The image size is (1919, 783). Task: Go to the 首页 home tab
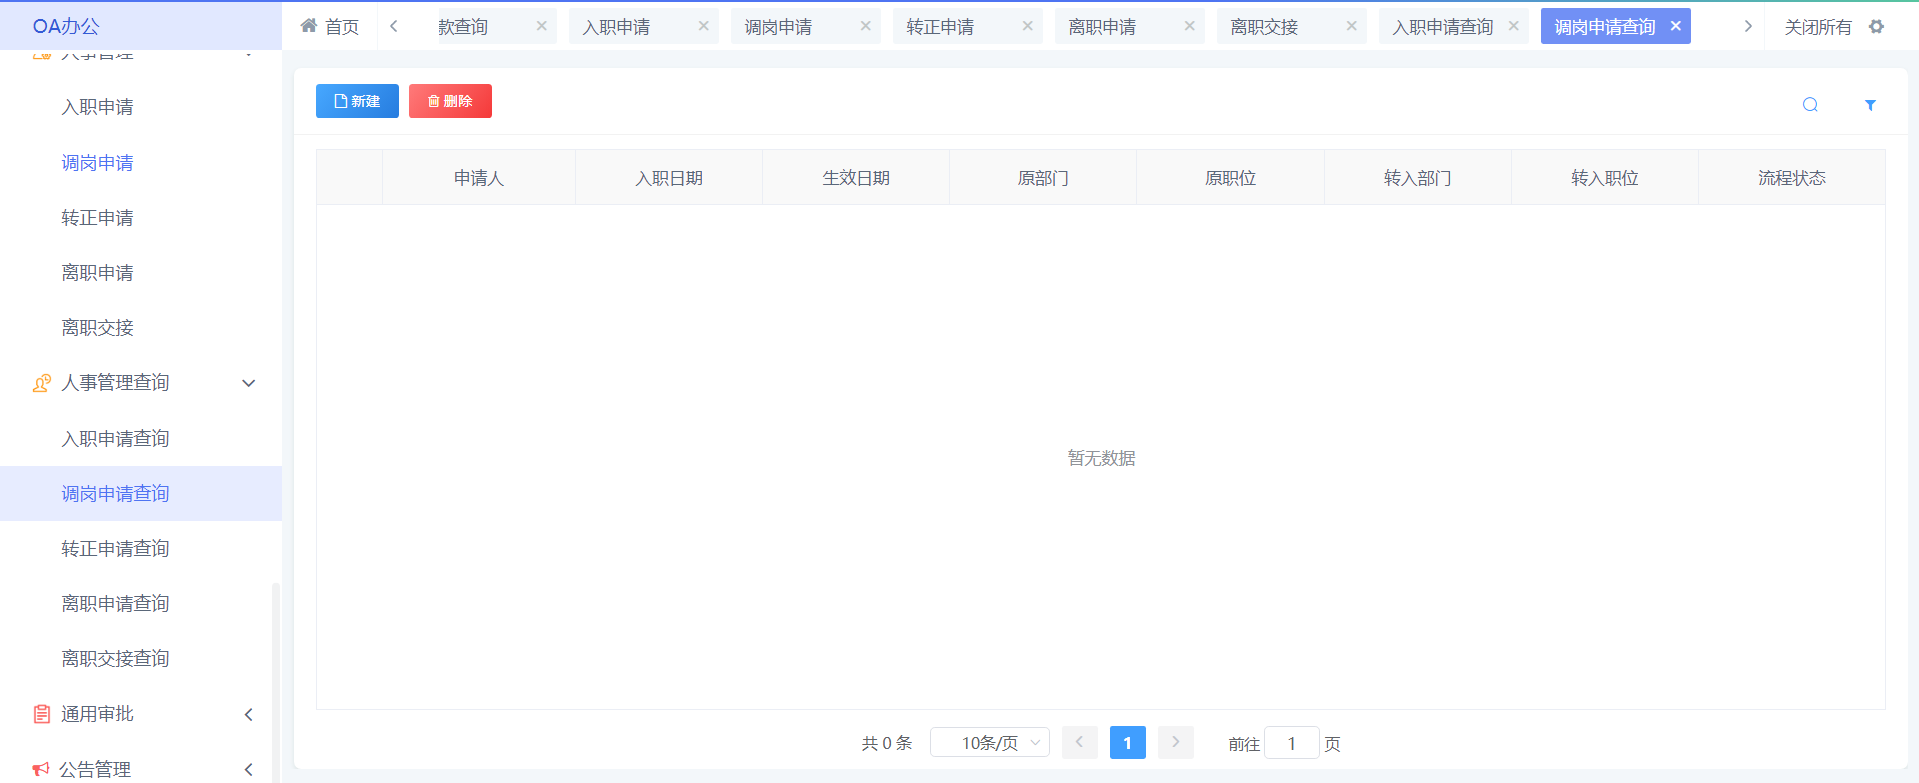330,27
